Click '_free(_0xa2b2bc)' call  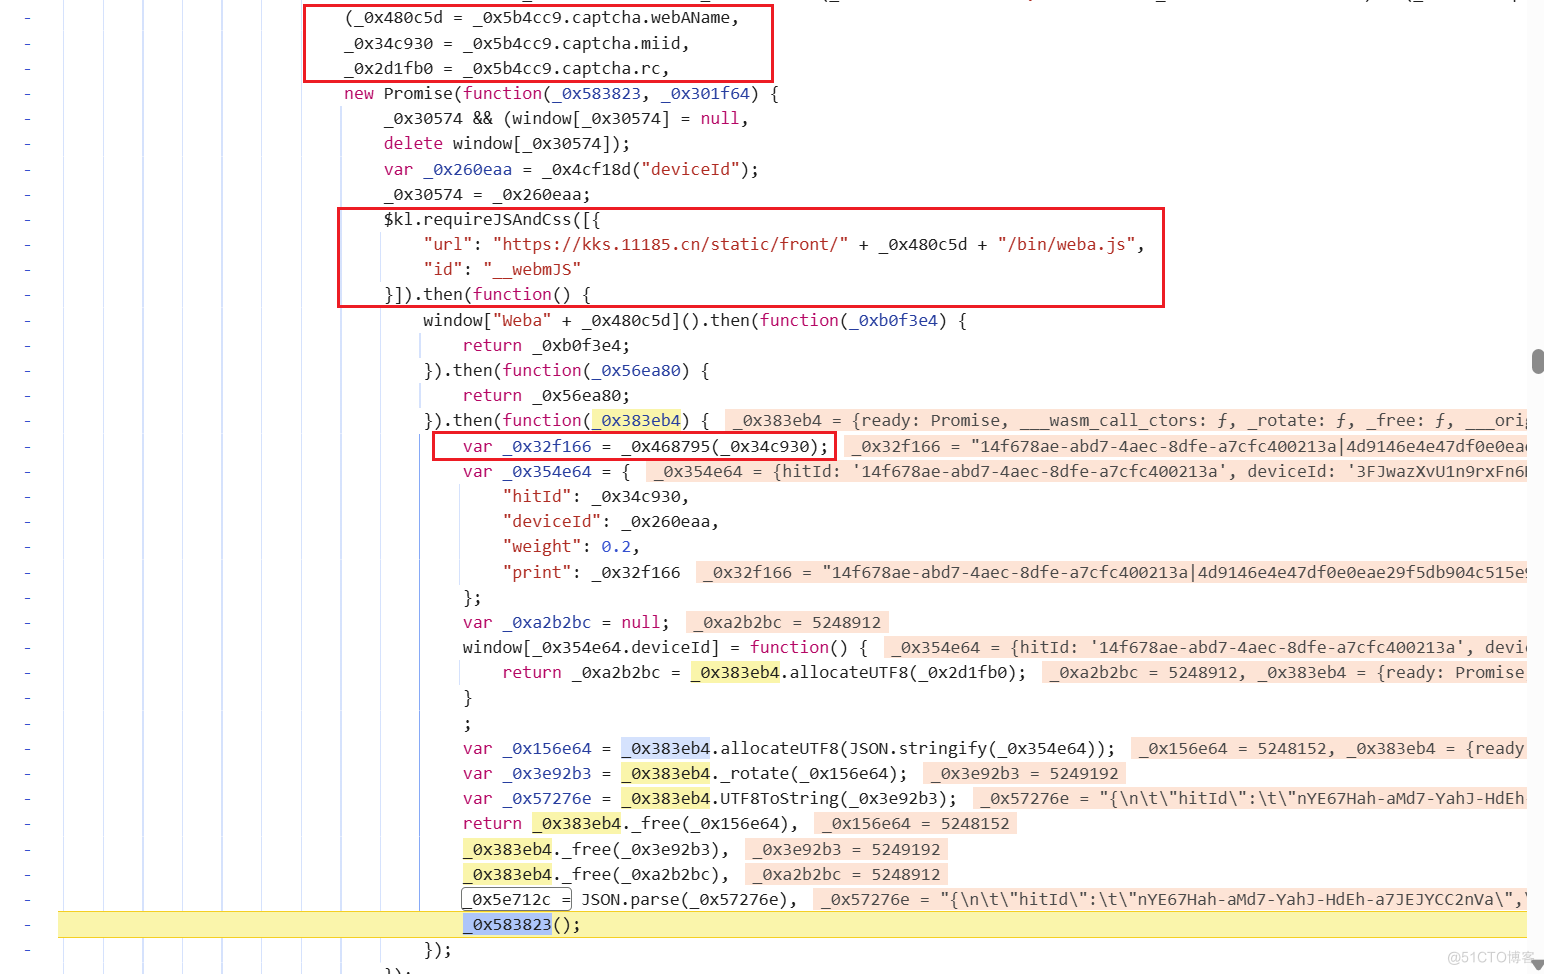tap(640, 875)
